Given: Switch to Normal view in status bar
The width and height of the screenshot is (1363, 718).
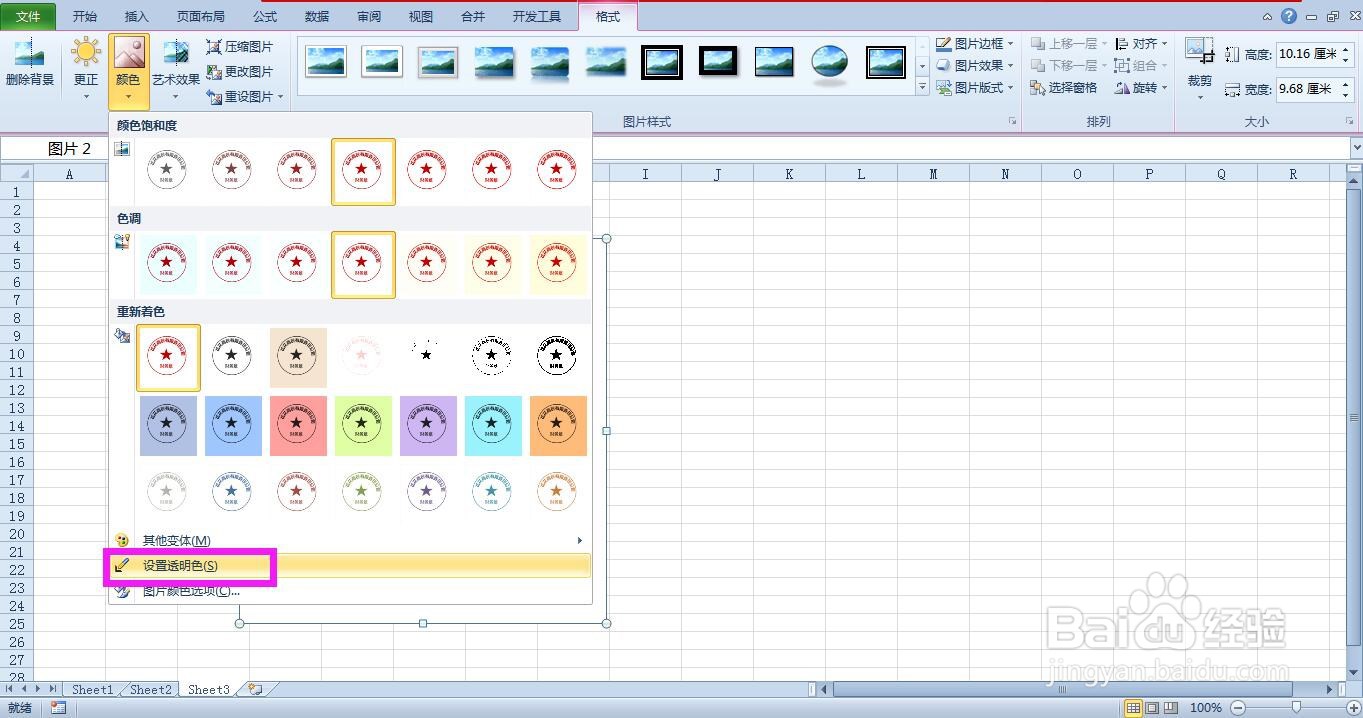Looking at the screenshot, I should pyautogui.click(x=1133, y=708).
